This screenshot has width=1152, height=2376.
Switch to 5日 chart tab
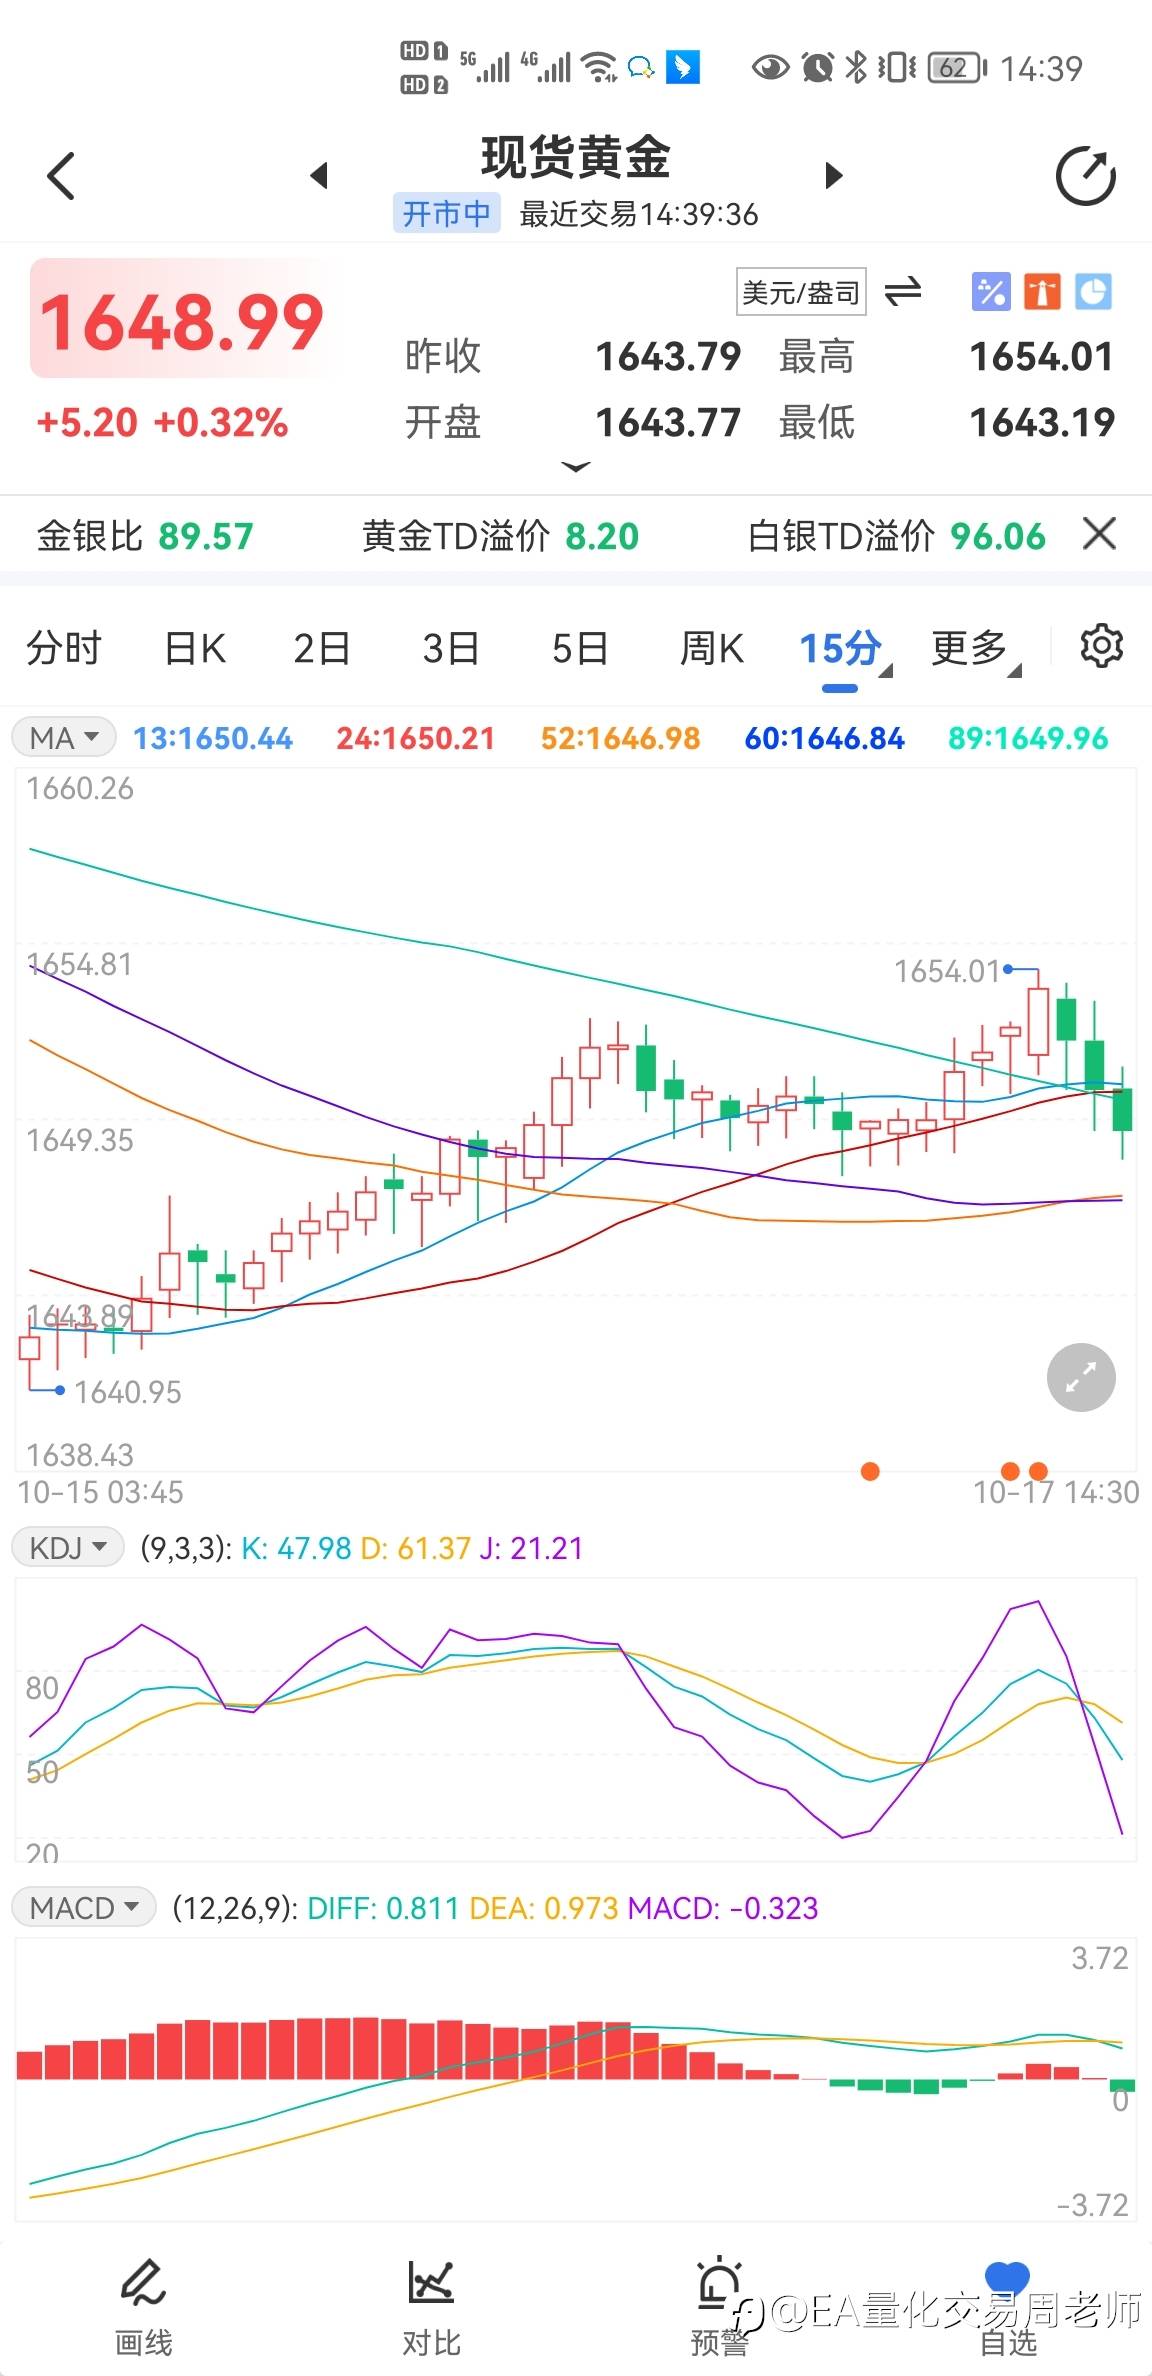point(580,648)
